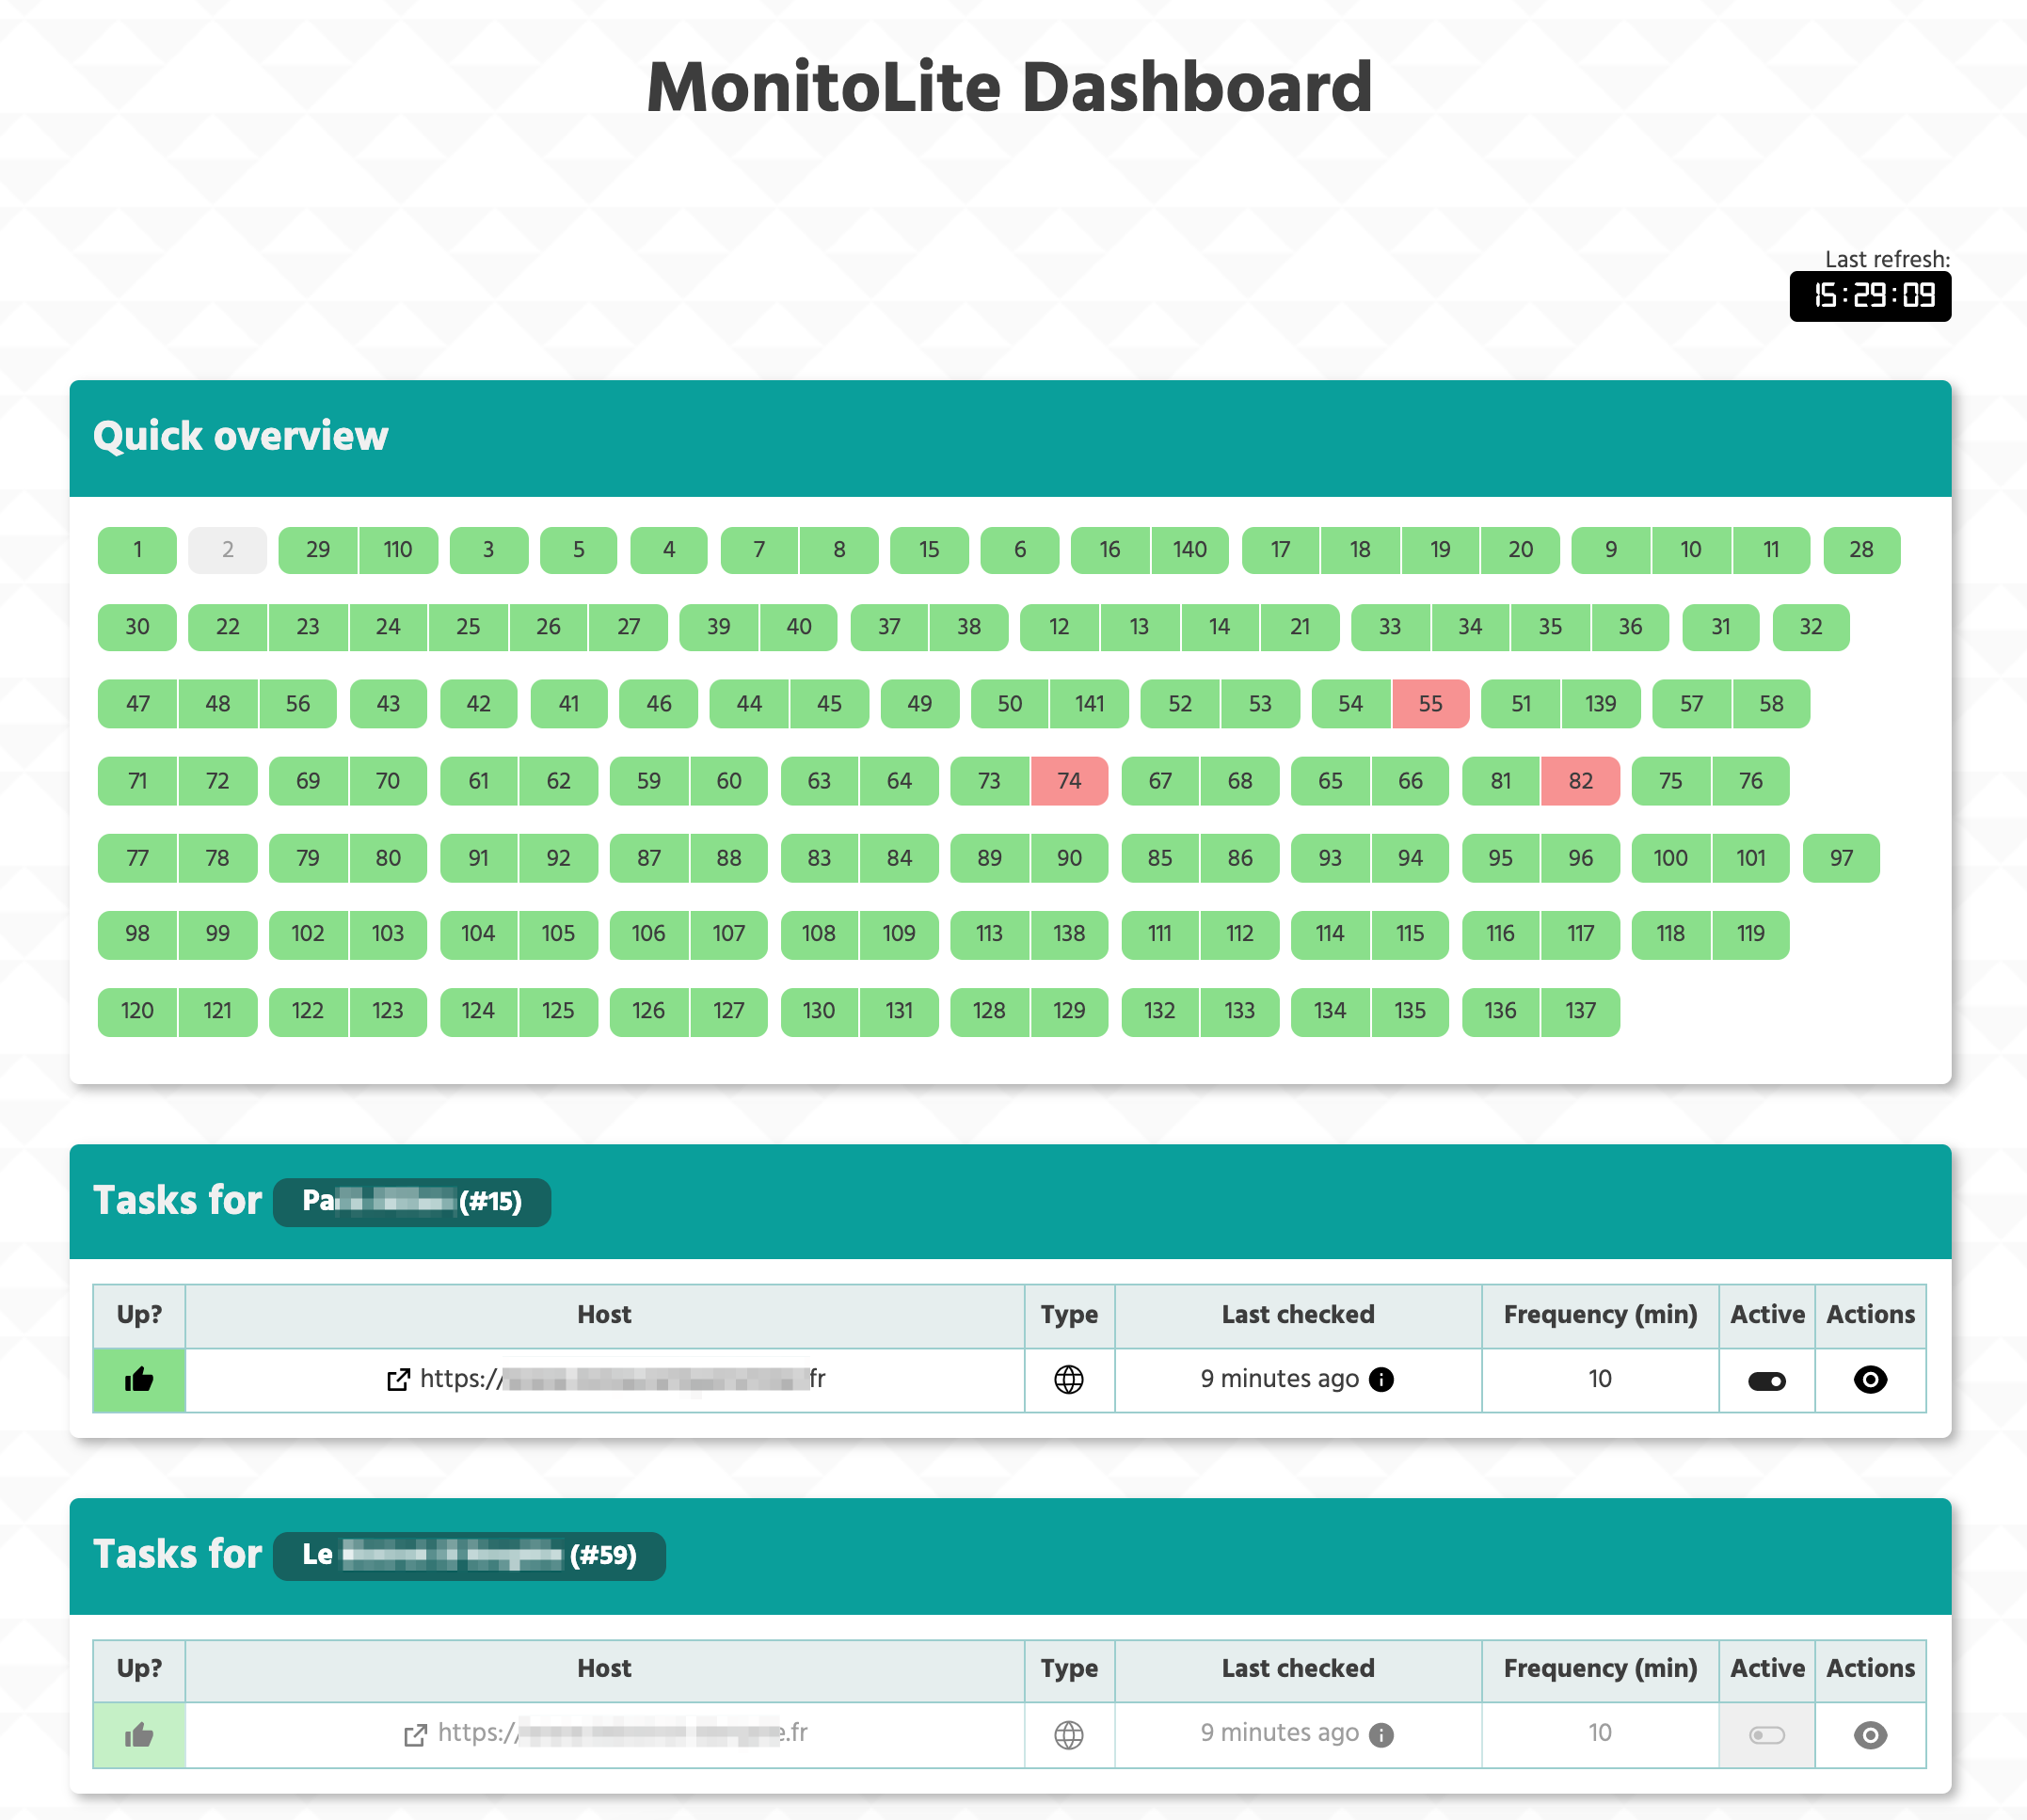Screen dimensions: 2027x1820
Task: Click the greyed-out tile 2
Action: (x=228, y=550)
